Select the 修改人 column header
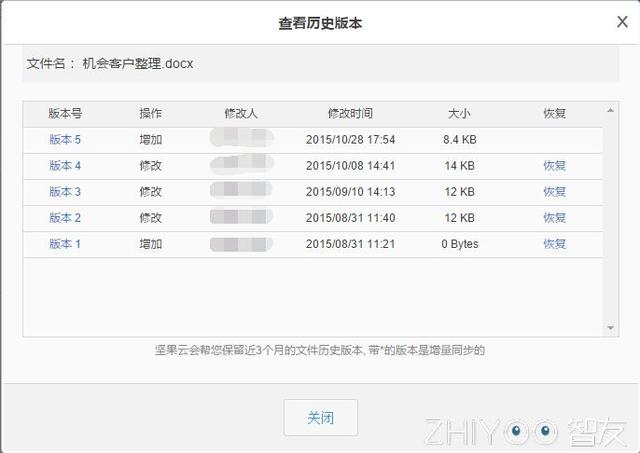Image resolution: width=640 pixels, height=453 pixels. coord(241,113)
